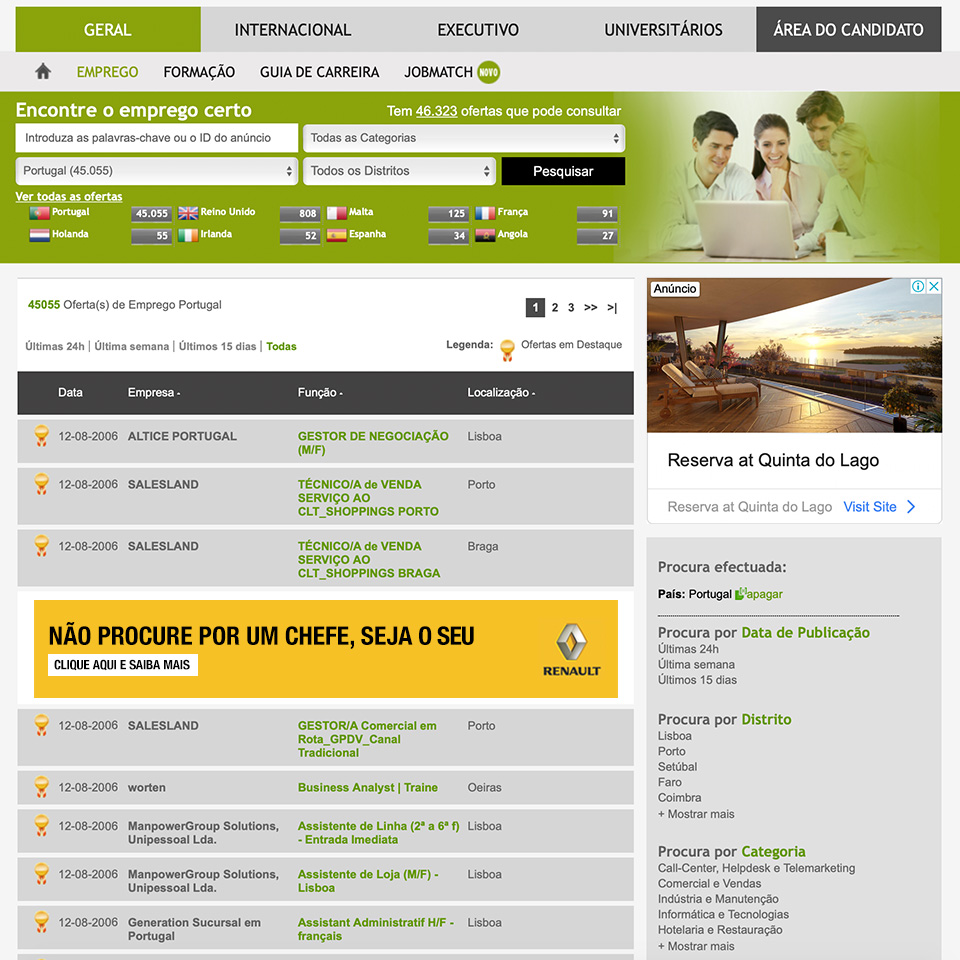960x960 pixels.
Task: Close the Quinta do Lago advertisement
Action: tap(934, 286)
